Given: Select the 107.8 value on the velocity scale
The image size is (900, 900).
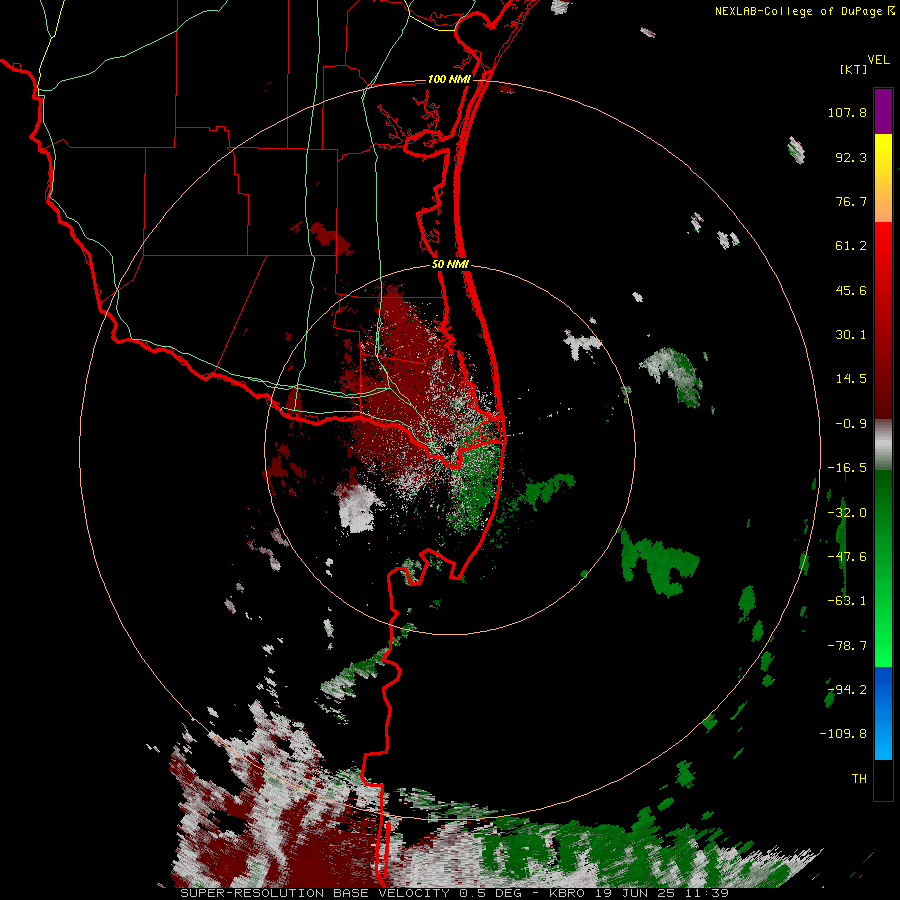Looking at the screenshot, I should 847,112.
